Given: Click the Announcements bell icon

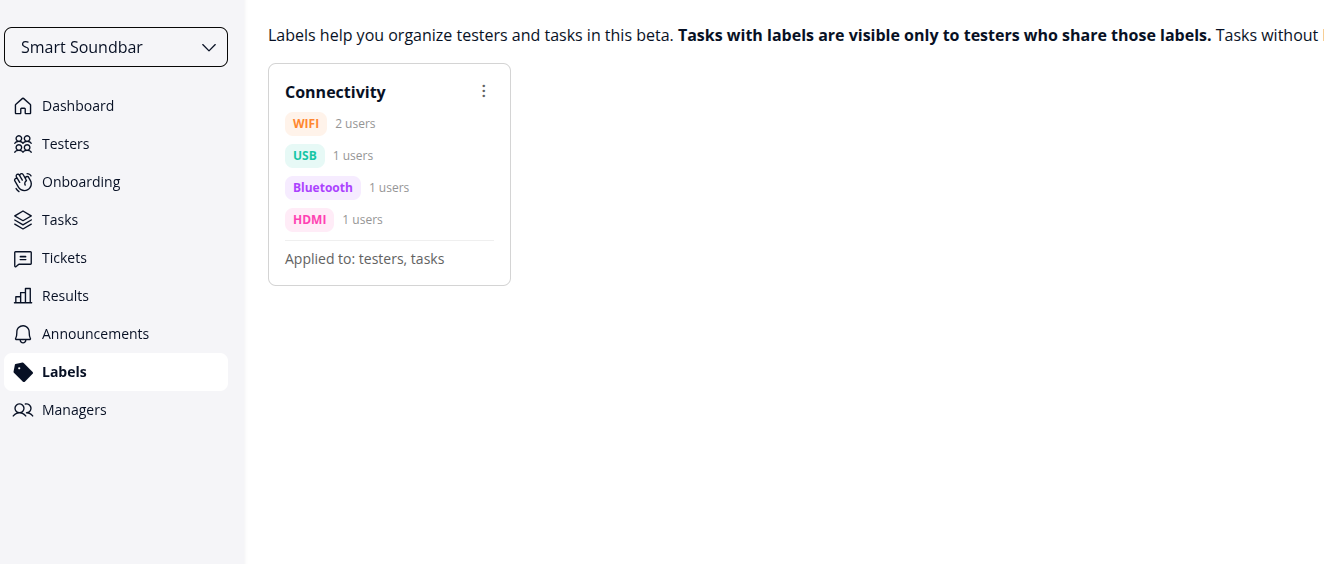Looking at the screenshot, I should coord(23,334).
